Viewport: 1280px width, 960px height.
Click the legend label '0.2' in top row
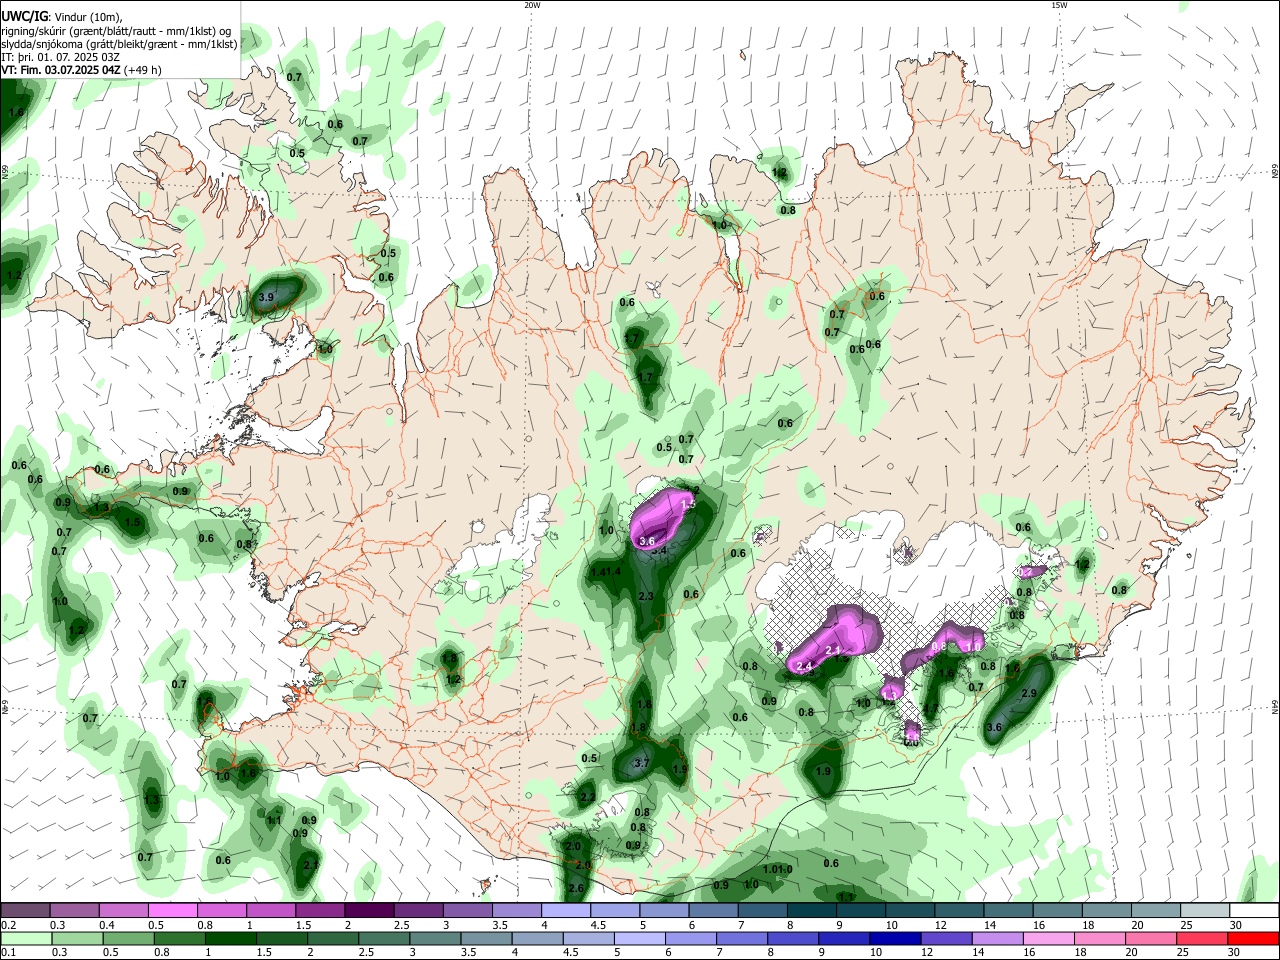click(x=8, y=925)
